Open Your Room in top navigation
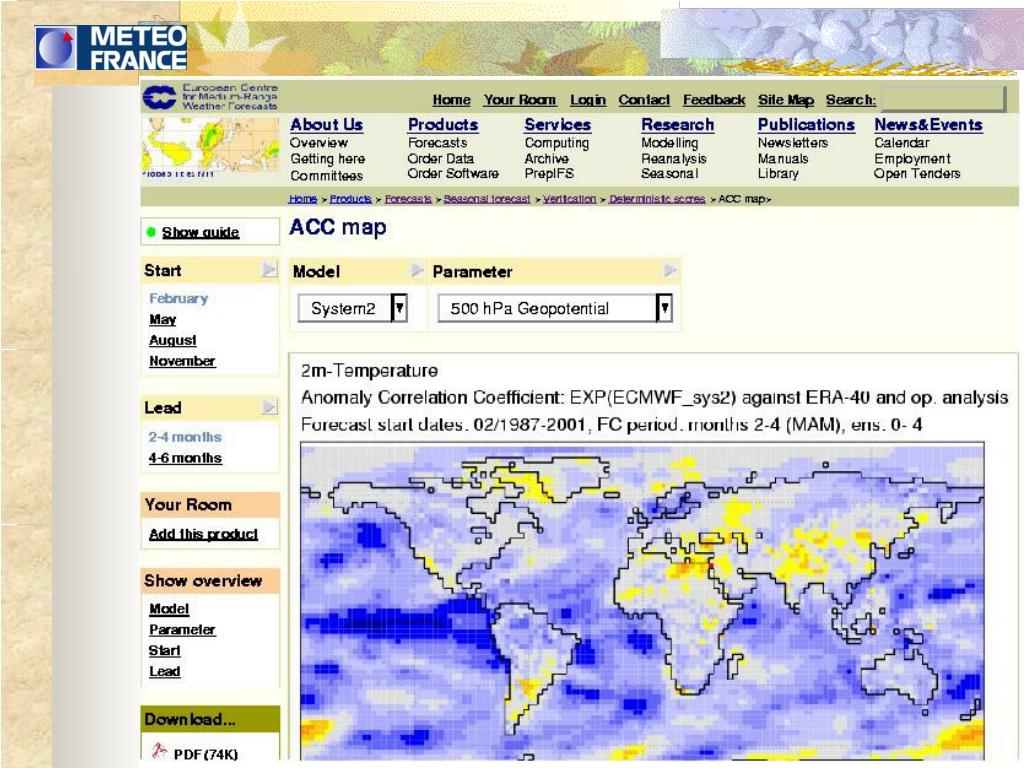Viewport: 1024px width, 768px height. (520, 100)
